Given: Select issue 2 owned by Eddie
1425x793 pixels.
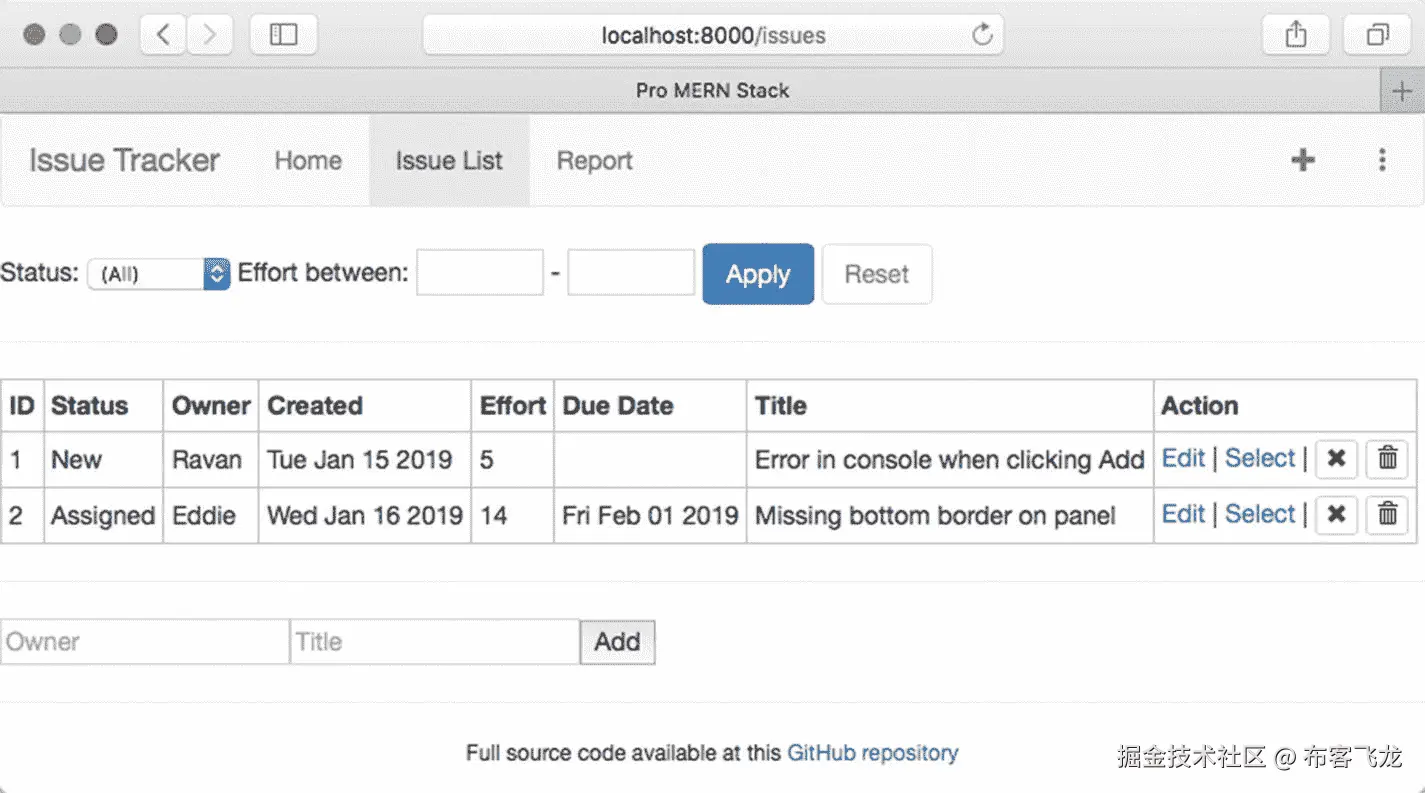Looking at the screenshot, I should pos(1259,514).
